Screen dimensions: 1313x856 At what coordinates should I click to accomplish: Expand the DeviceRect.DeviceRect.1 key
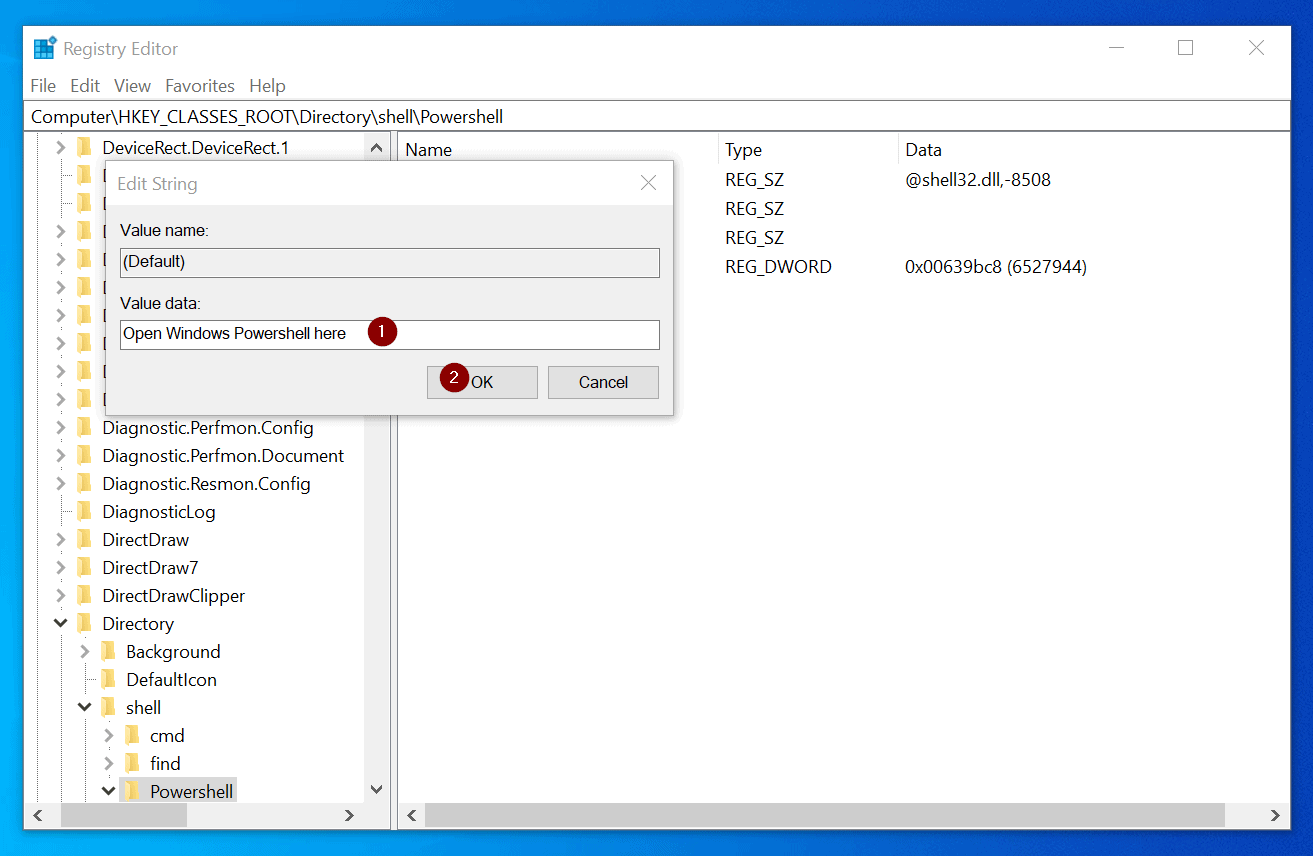click(x=60, y=148)
